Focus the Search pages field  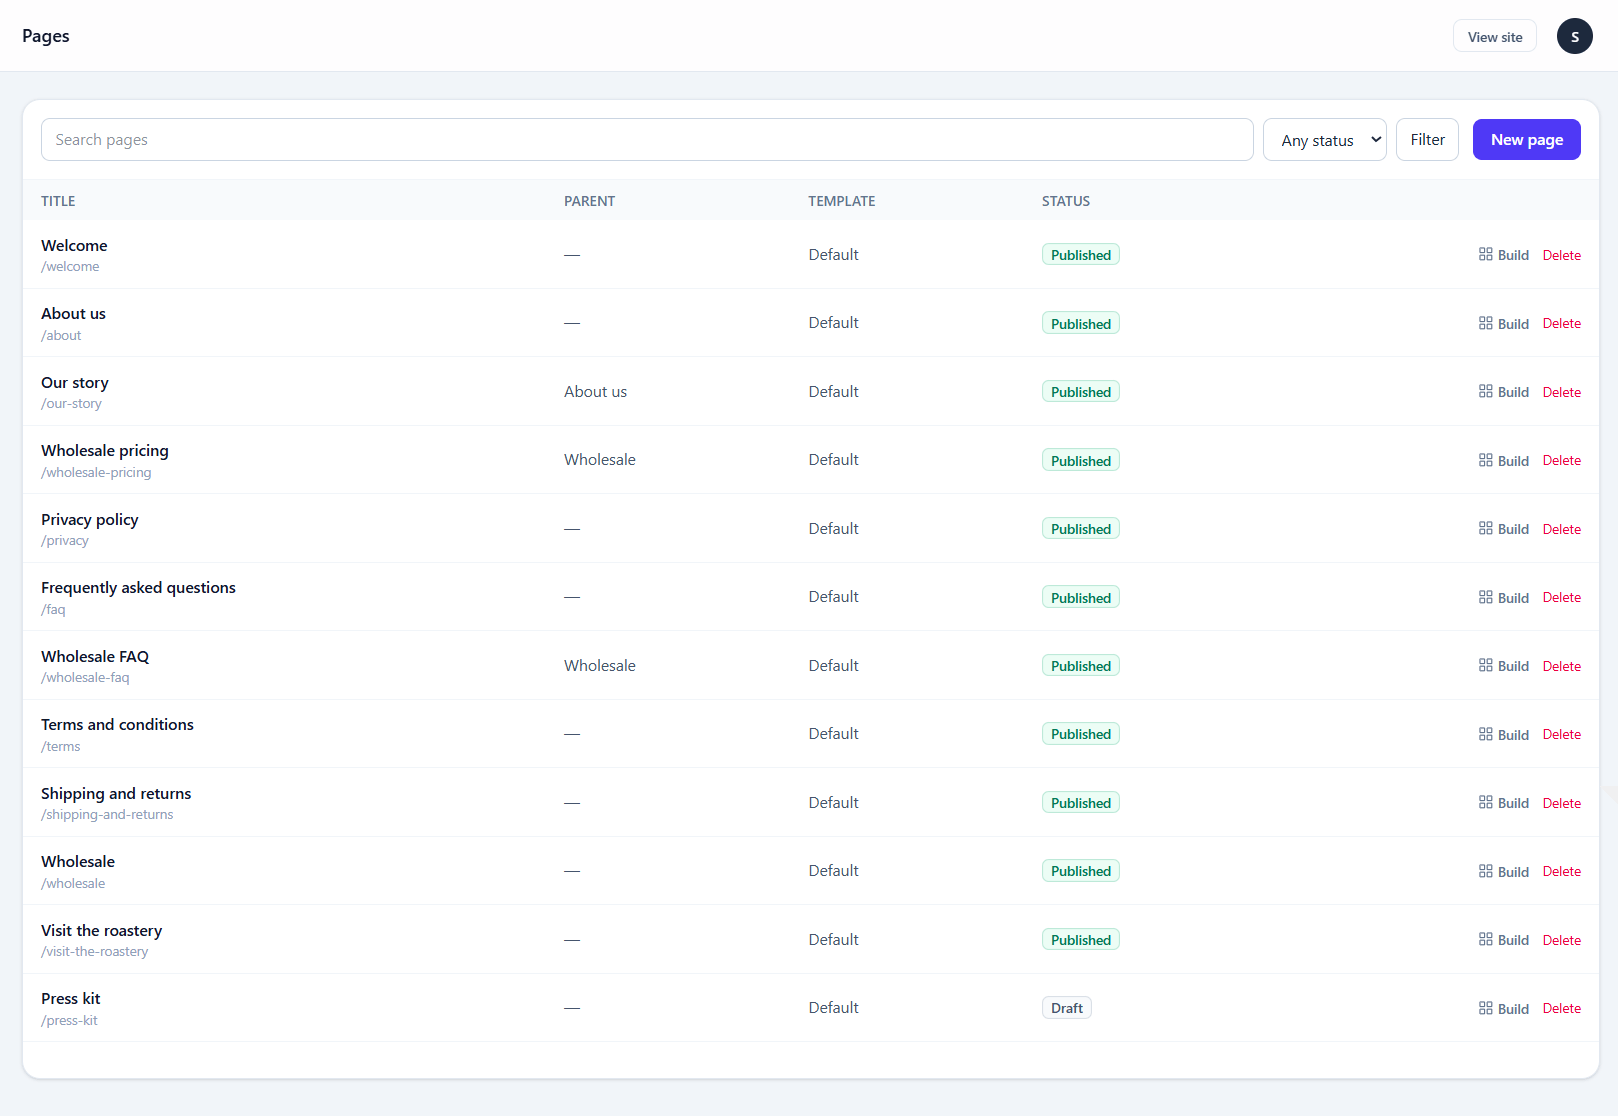click(x=647, y=140)
